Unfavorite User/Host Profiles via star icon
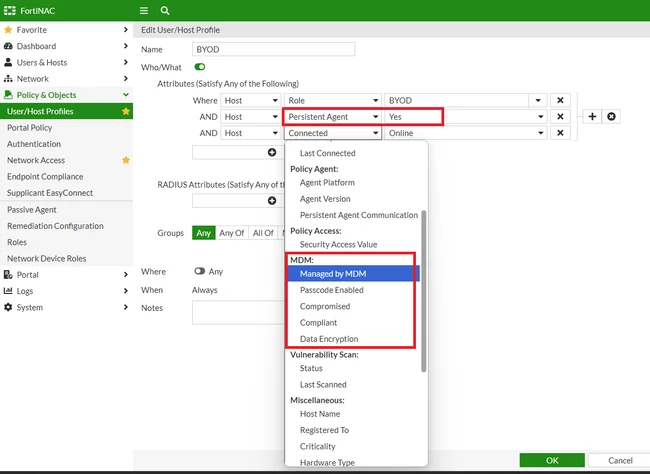Image resolution: width=650 pixels, height=474 pixels. coord(126,111)
